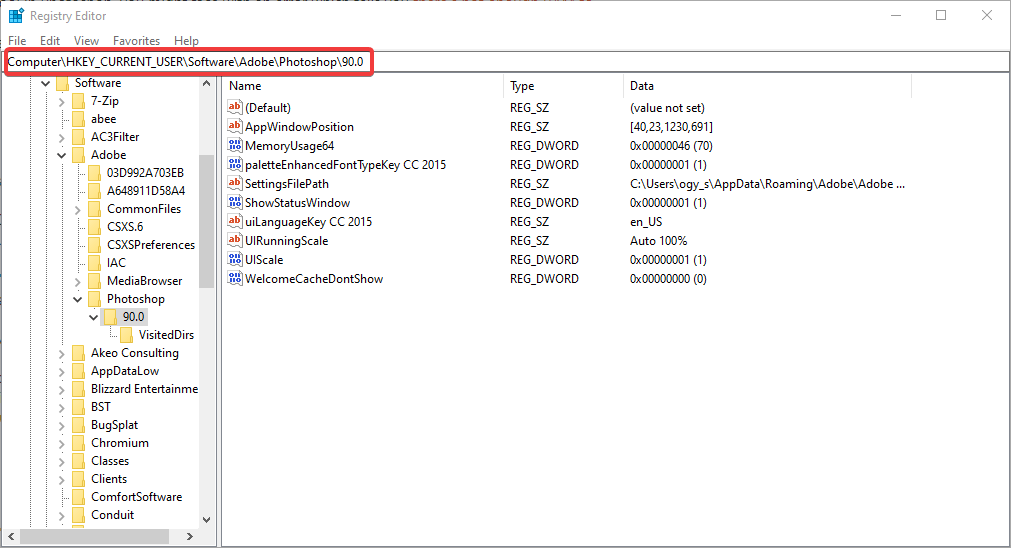1011x548 pixels.
Task: Select the Clients key
Action: pyautogui.click(x=109, y=479)
